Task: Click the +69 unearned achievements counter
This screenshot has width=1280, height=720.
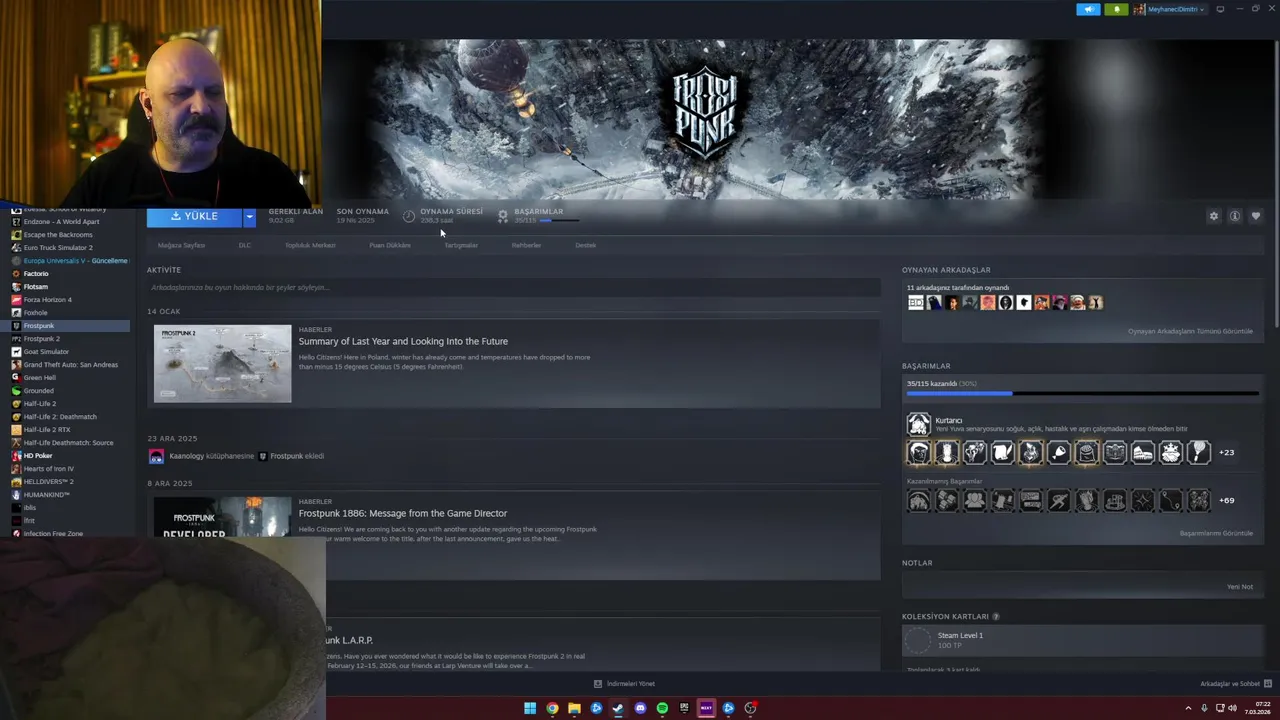Action: click(x=1226, y=500)
